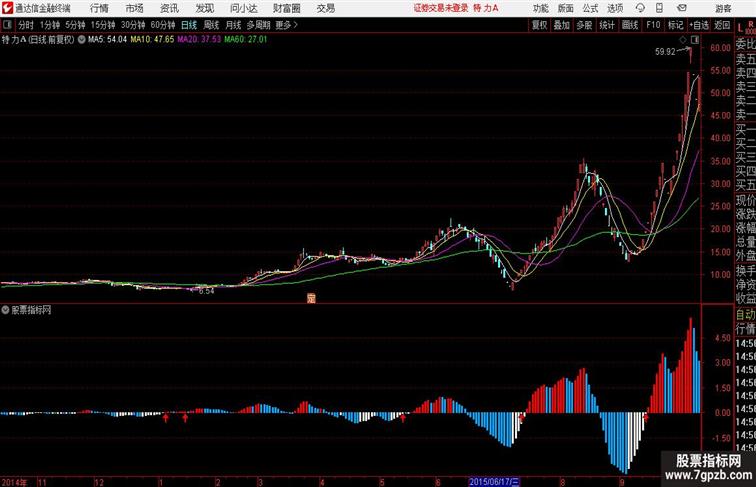Click the 6.54 low price label
This screenshot has width=756, height=487.
click(206, 291)
